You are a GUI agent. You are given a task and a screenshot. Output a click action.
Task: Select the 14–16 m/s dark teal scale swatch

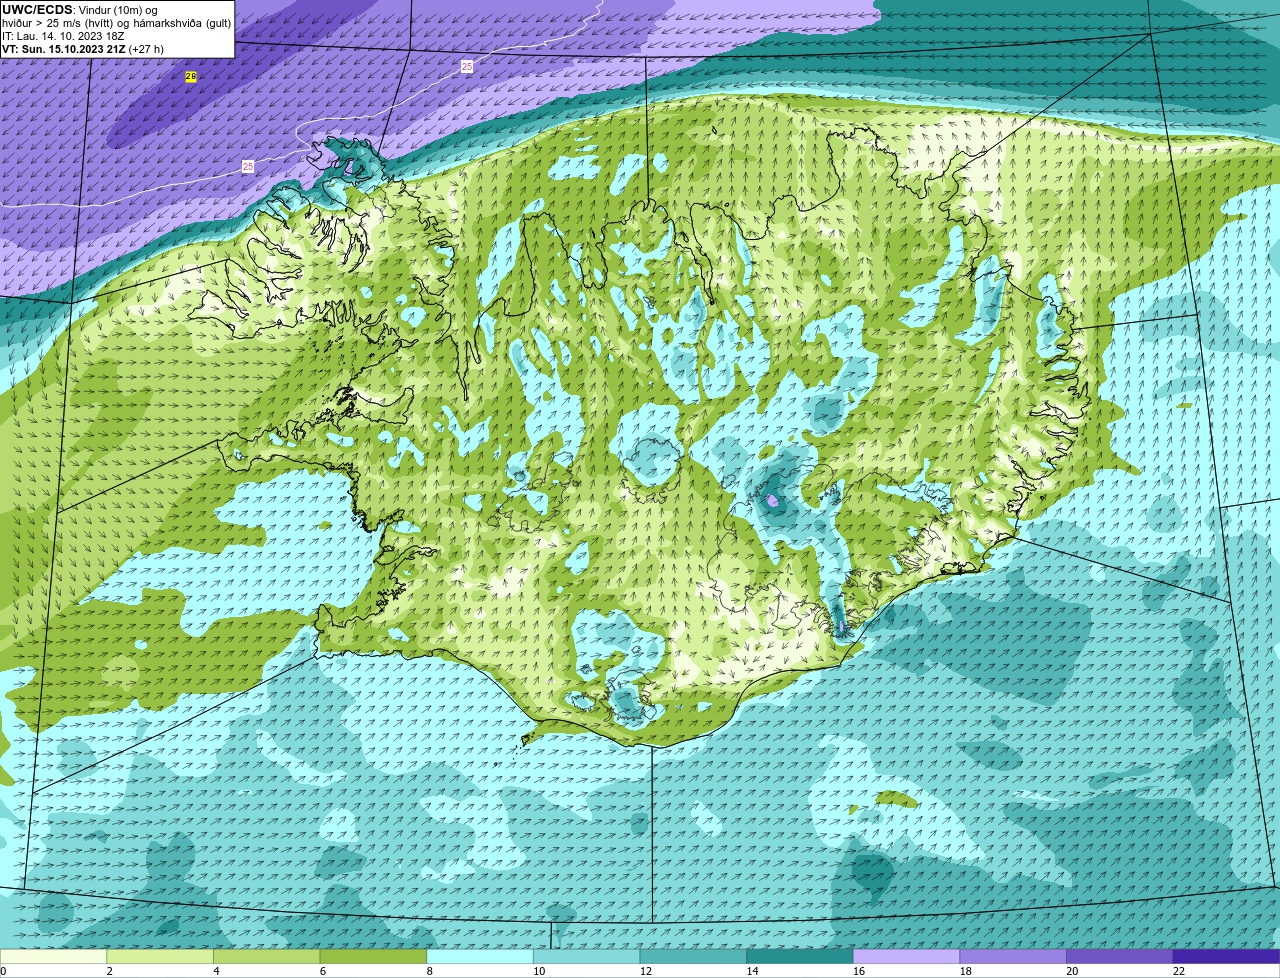point(800,956)
